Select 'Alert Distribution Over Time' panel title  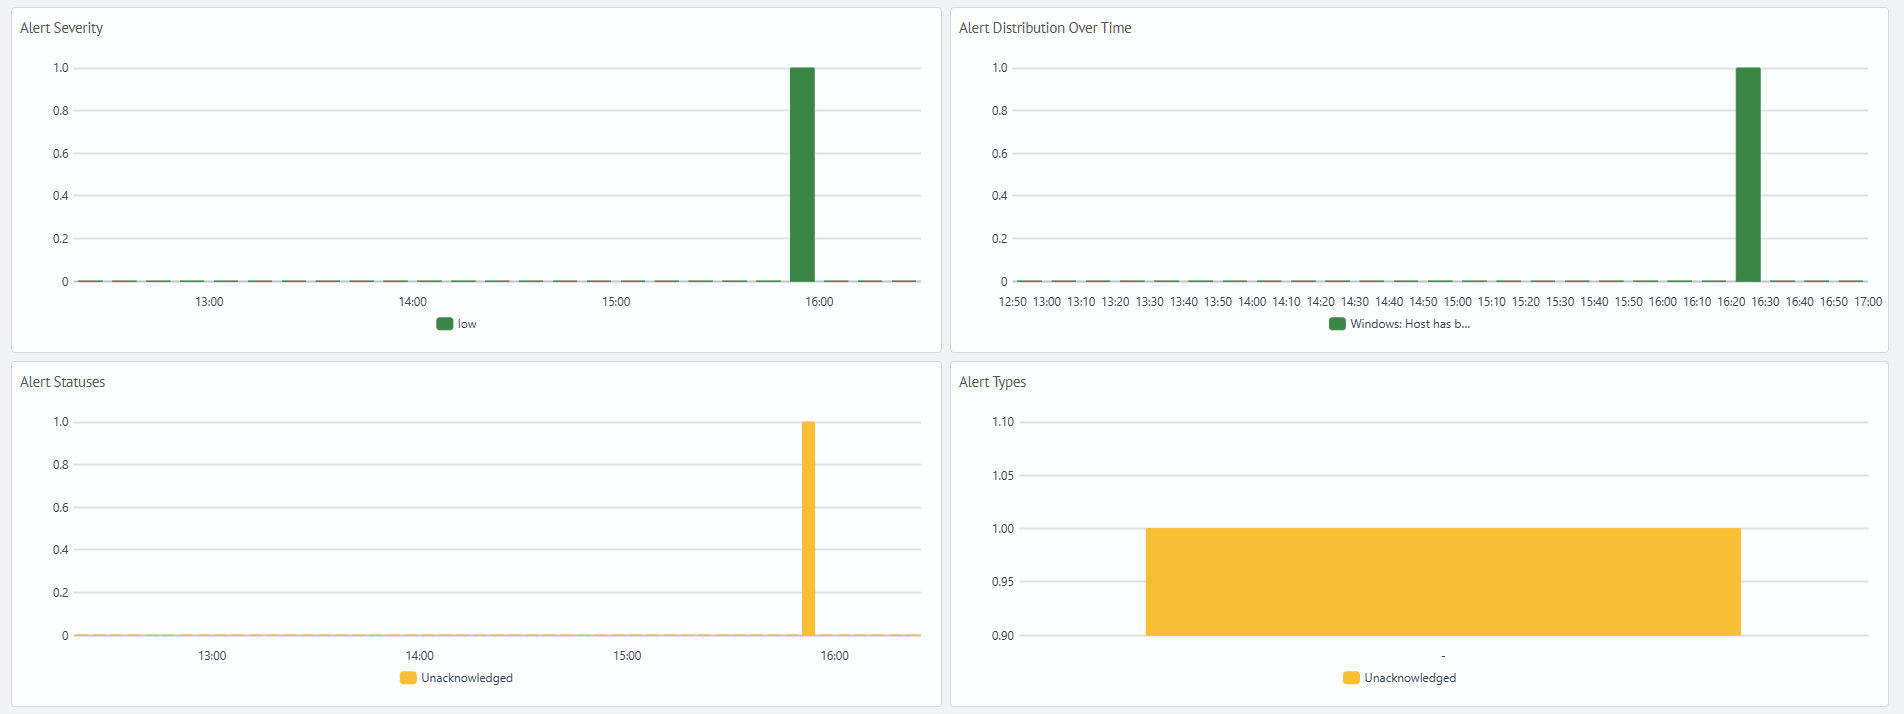[x=1045, y=28]
